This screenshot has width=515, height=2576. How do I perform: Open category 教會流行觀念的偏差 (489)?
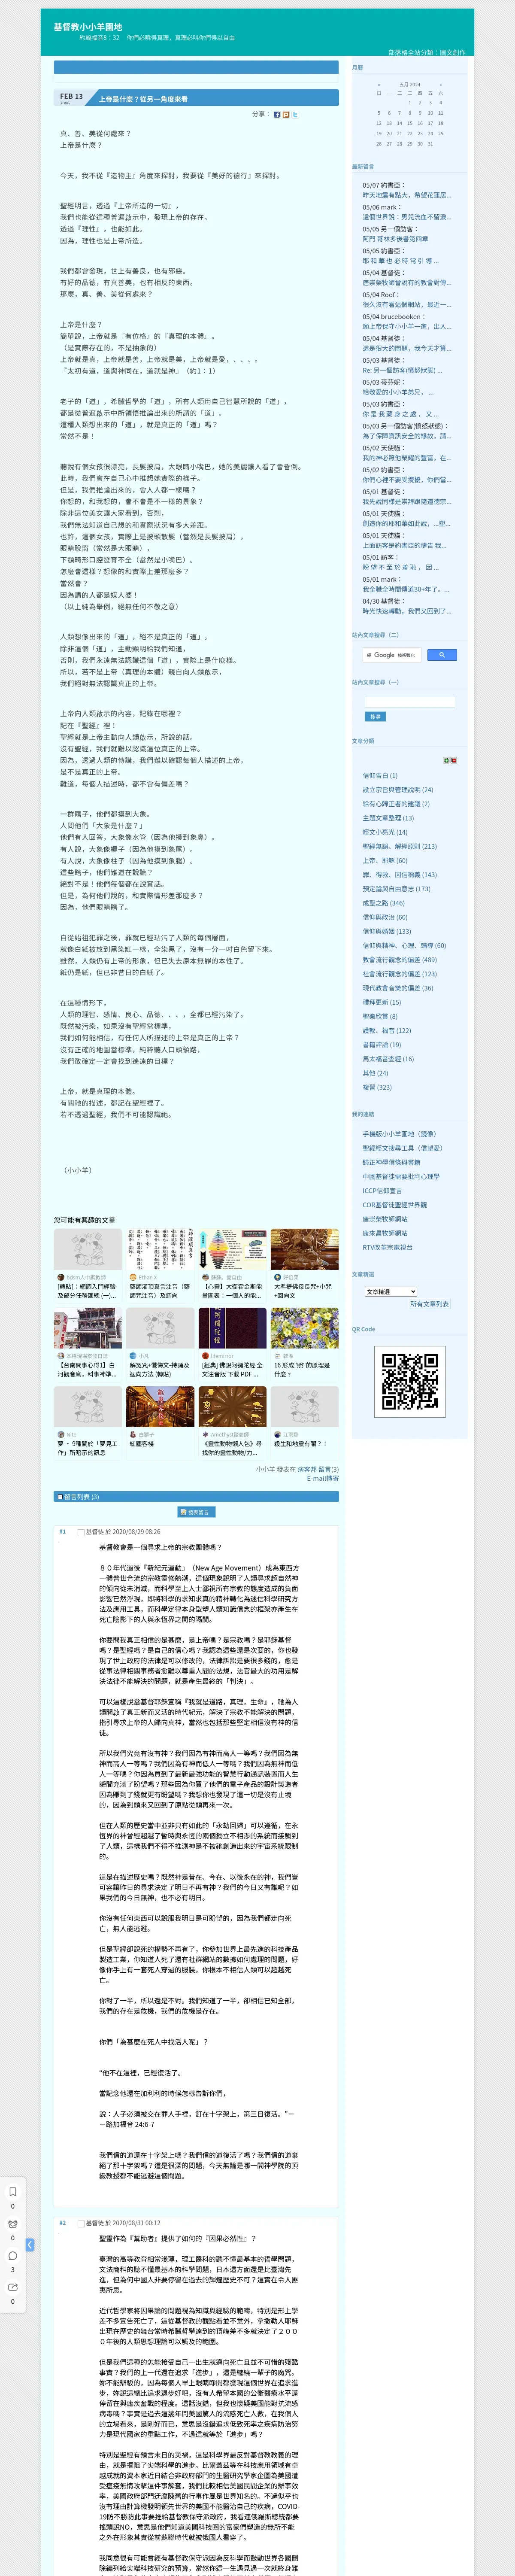click(x=399, y=960)
